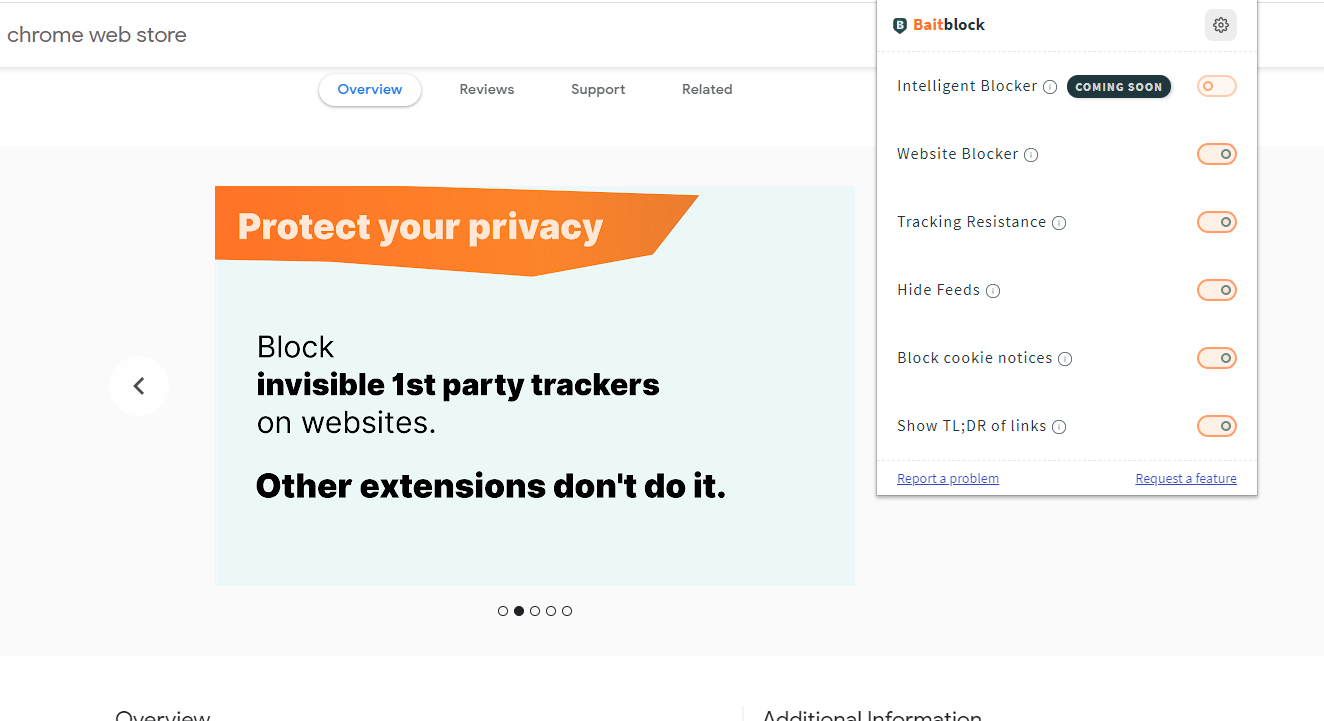Click the Baitblock shield logo

[x=900, y=26]
